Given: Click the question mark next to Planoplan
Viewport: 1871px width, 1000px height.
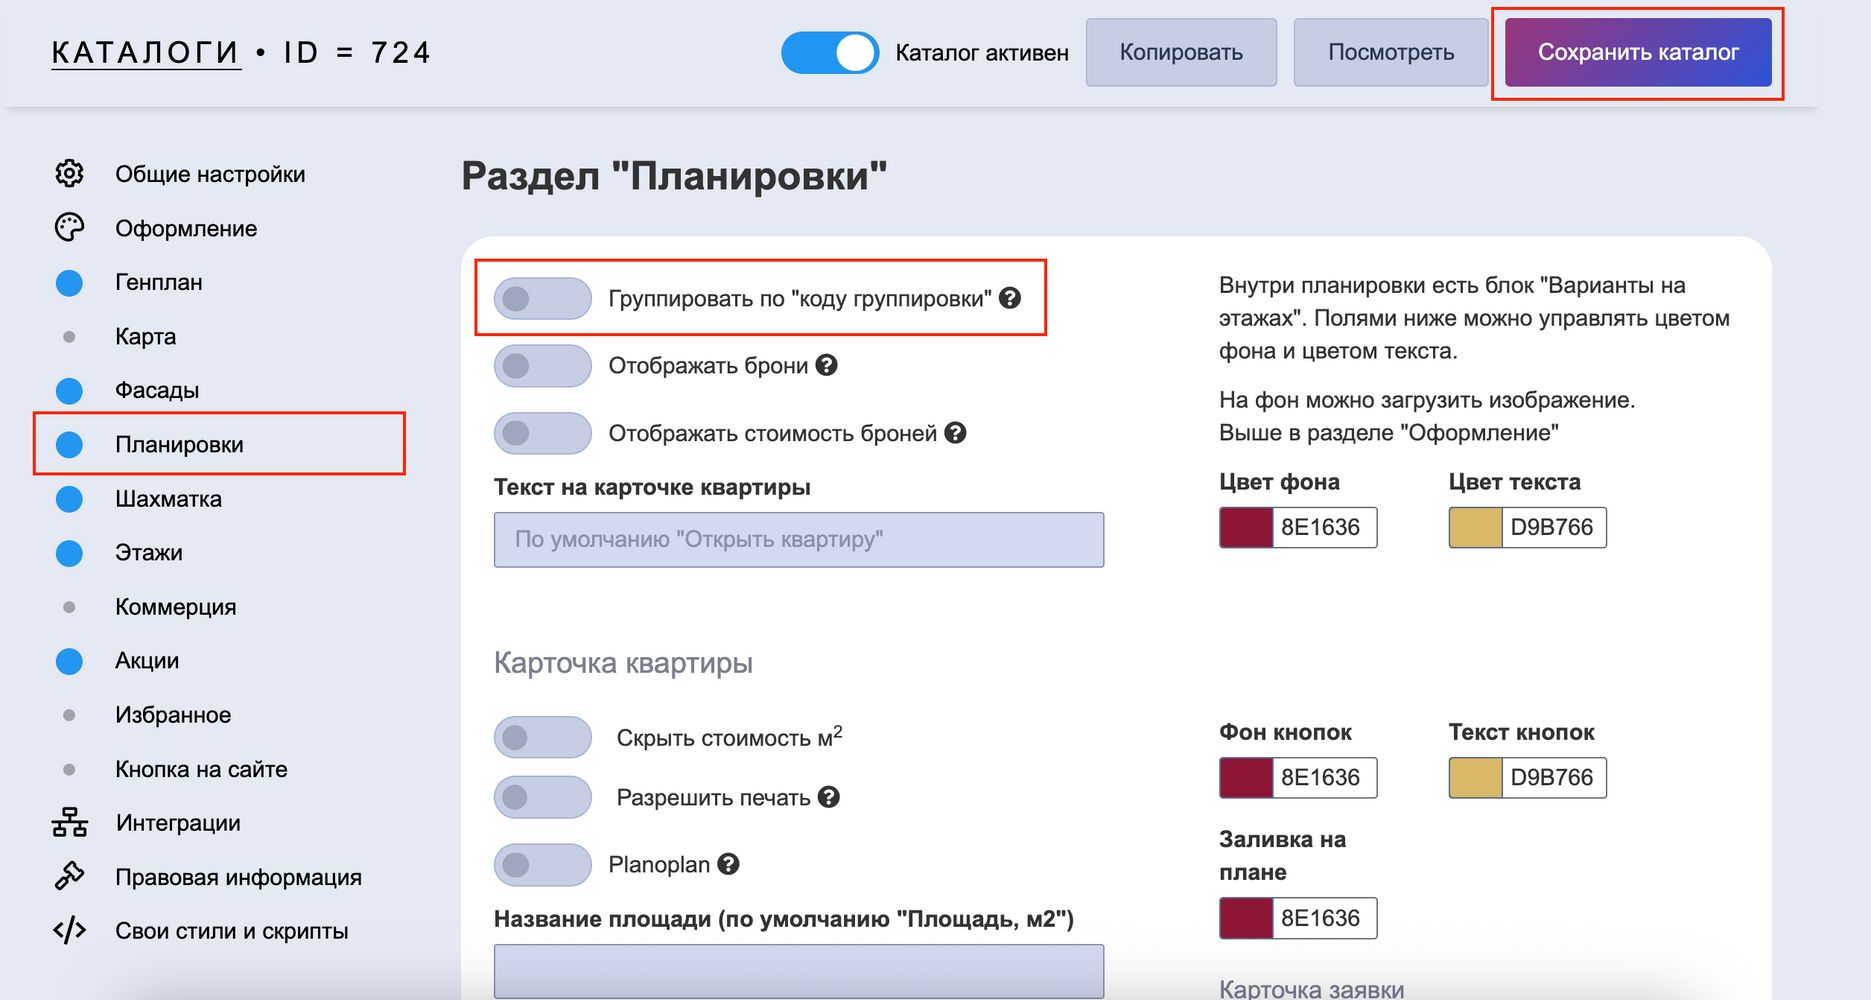Looking at the screenshot, I should [728, 864].
